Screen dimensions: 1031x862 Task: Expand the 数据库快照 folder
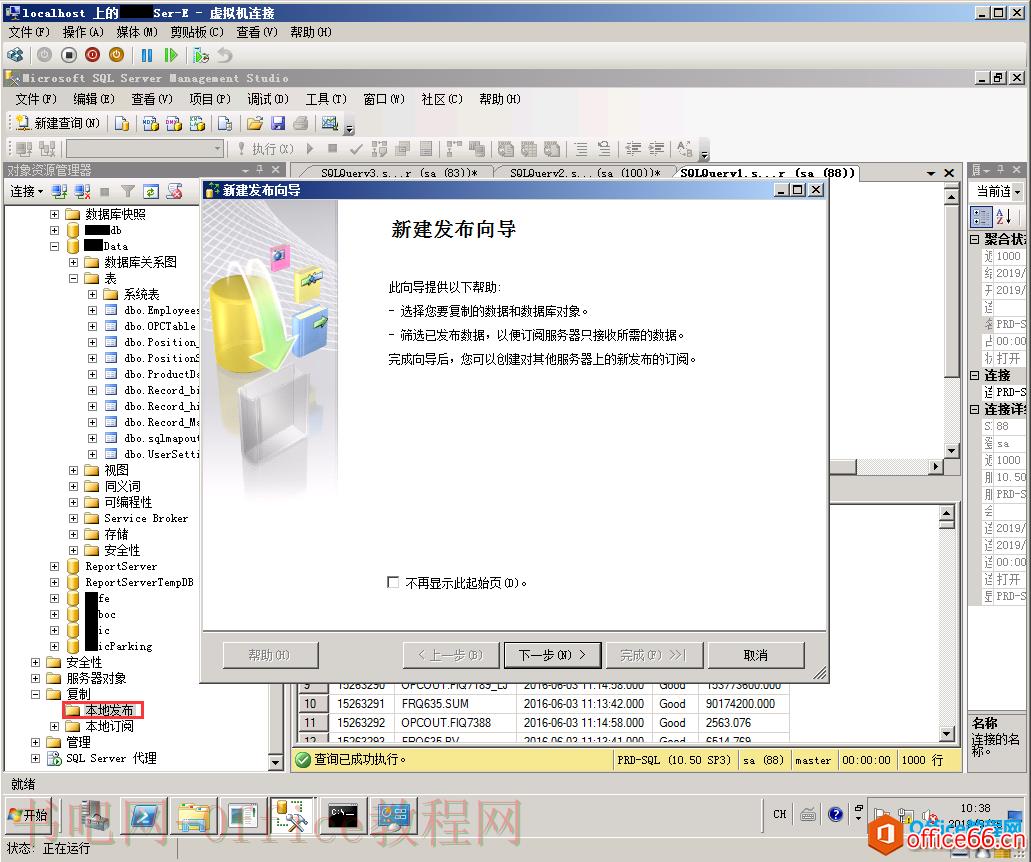(x=55, y=214)
